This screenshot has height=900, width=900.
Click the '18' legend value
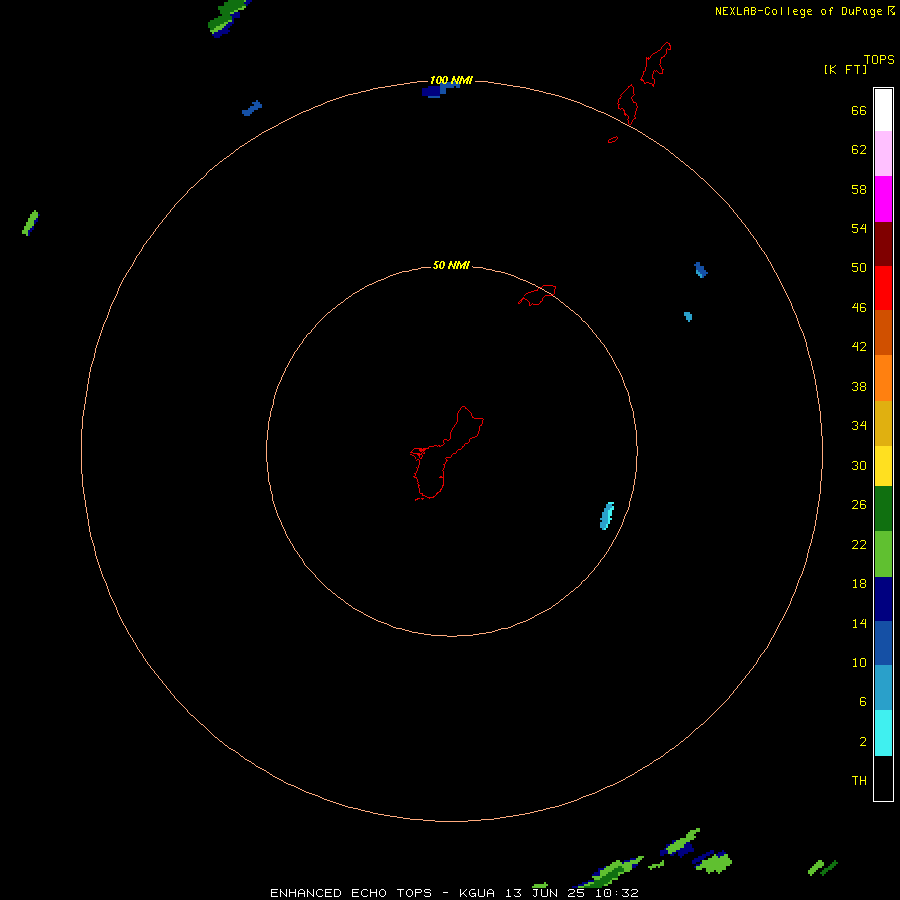[x=859, y=584]
